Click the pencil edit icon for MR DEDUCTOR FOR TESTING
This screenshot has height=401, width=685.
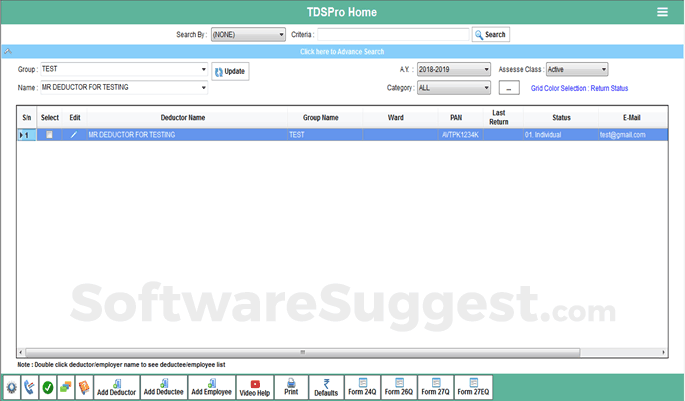coord(74,135)
